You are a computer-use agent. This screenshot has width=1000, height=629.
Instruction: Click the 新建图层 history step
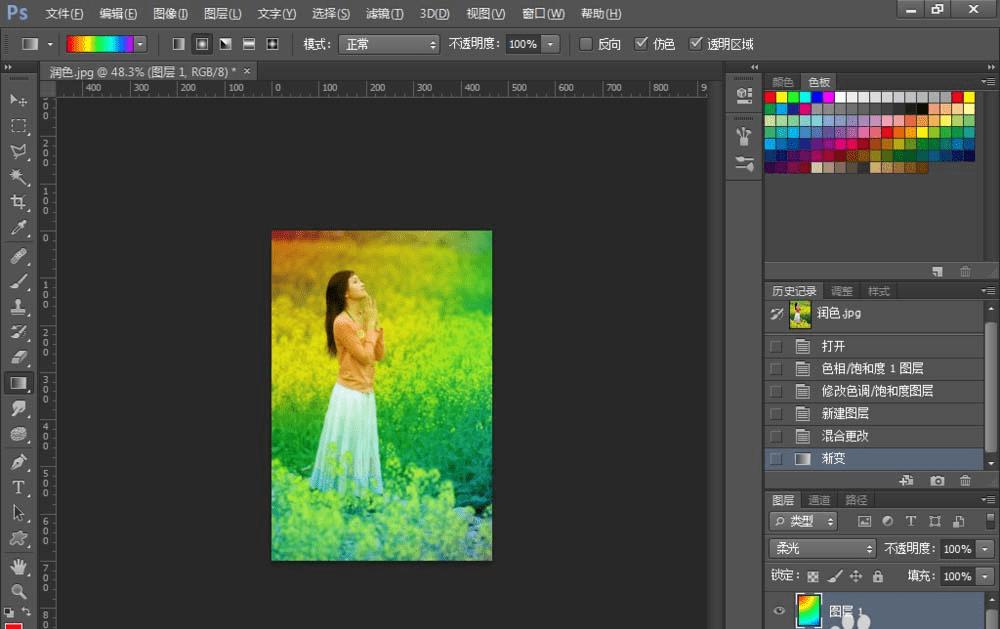point(845,413)
